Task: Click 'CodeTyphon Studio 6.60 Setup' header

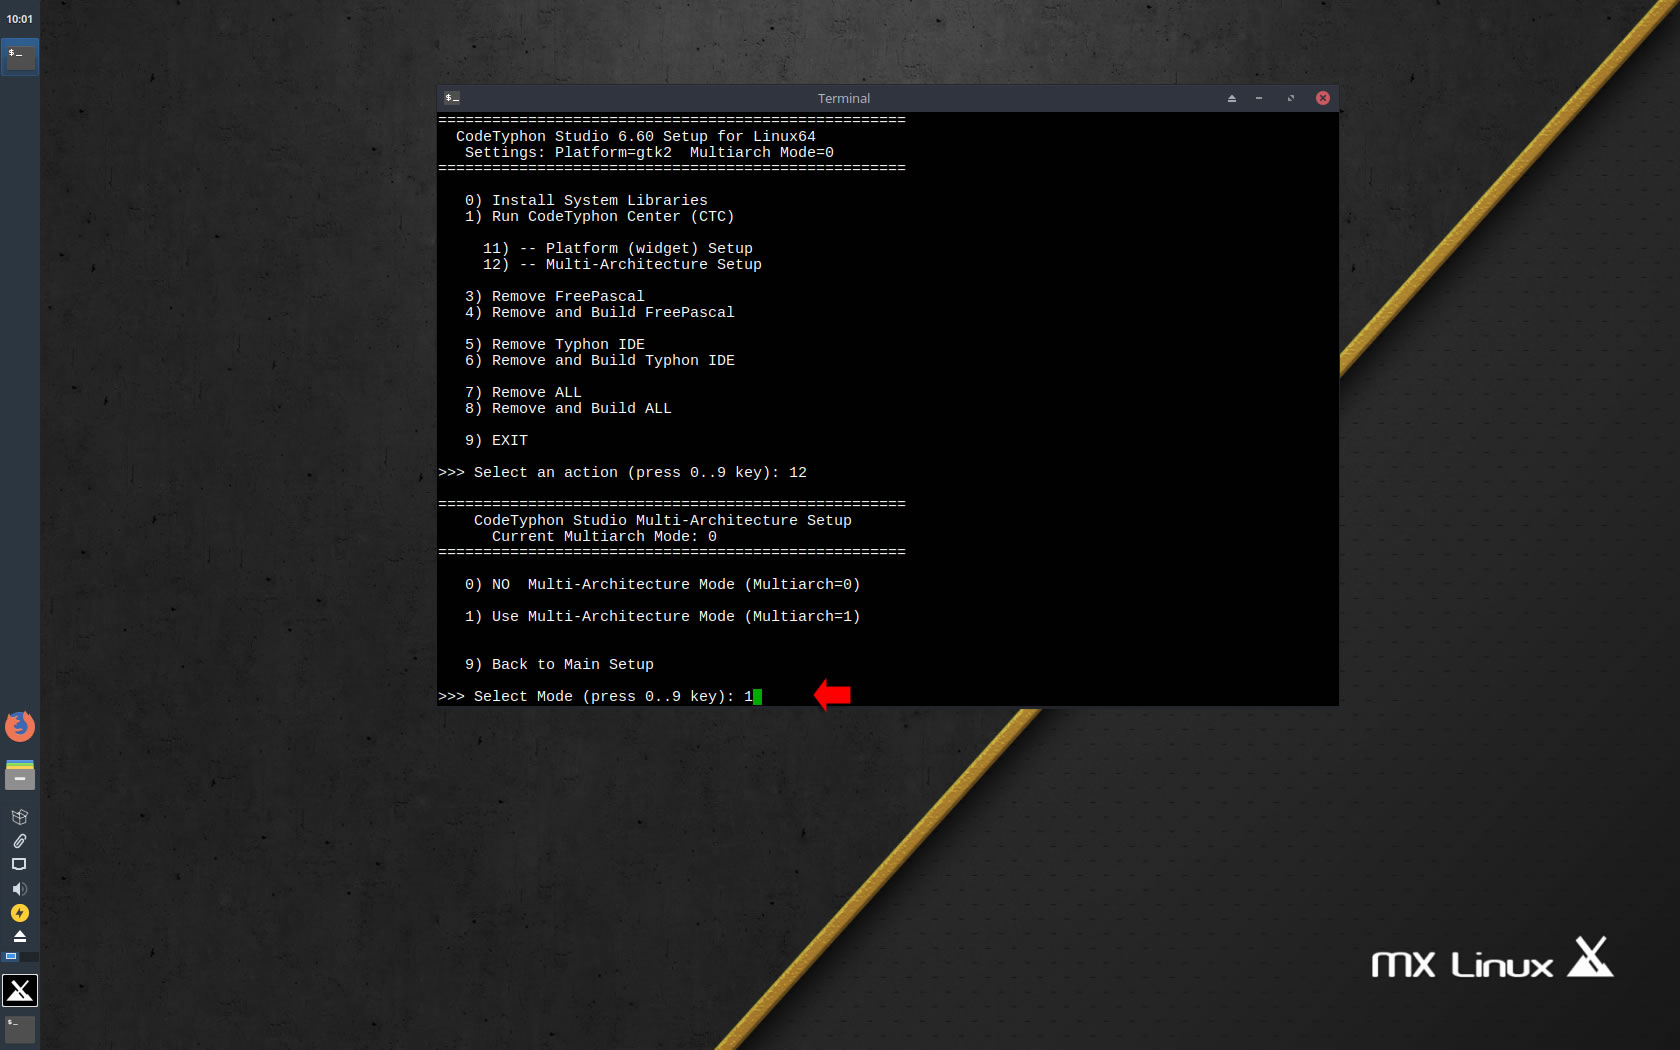Action: [636, 137]
